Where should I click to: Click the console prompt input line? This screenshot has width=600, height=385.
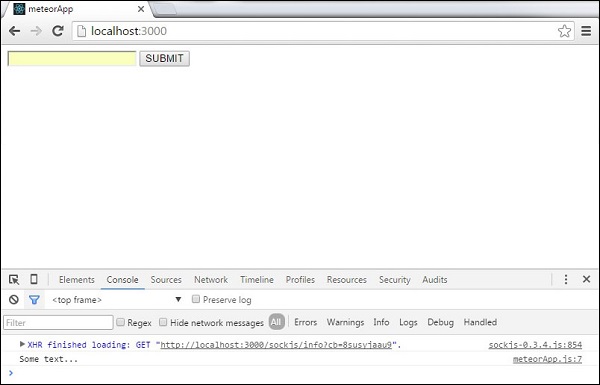[300, 373]
